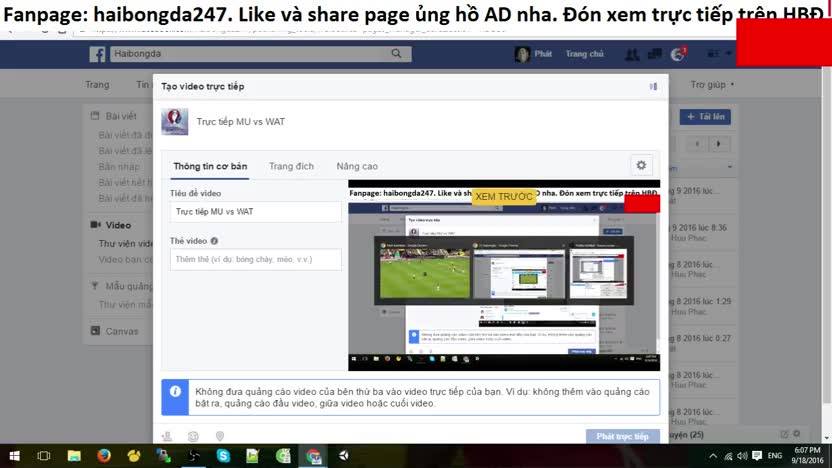Click the Thẻ video tags field

click(x=256, y=259)
